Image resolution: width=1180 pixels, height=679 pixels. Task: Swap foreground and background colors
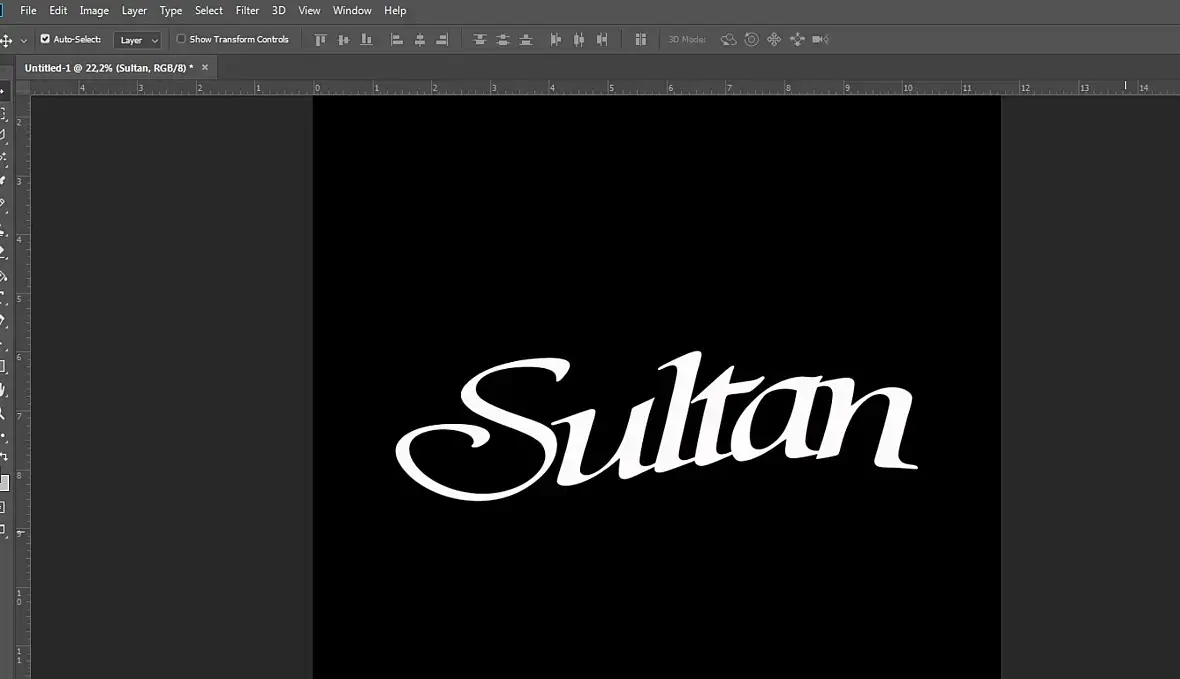(4, 457)
